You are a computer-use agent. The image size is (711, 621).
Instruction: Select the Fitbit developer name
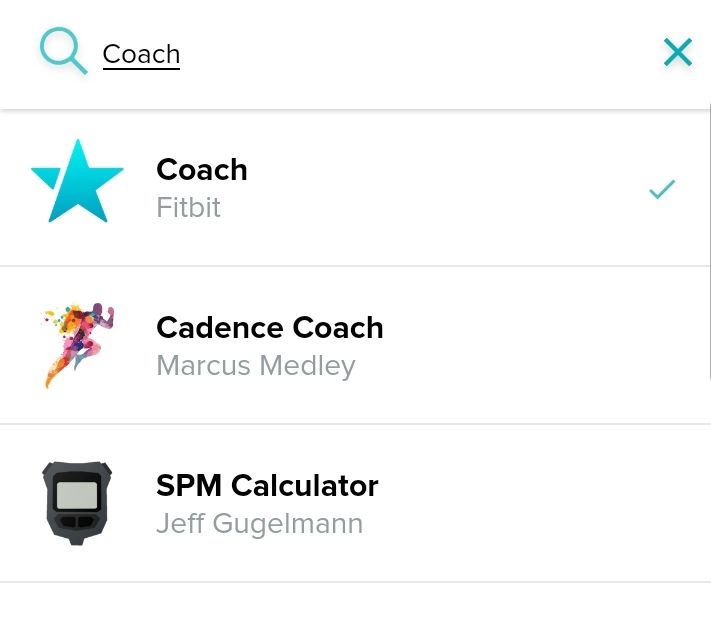pyautogui.click(x=188, y=208)
